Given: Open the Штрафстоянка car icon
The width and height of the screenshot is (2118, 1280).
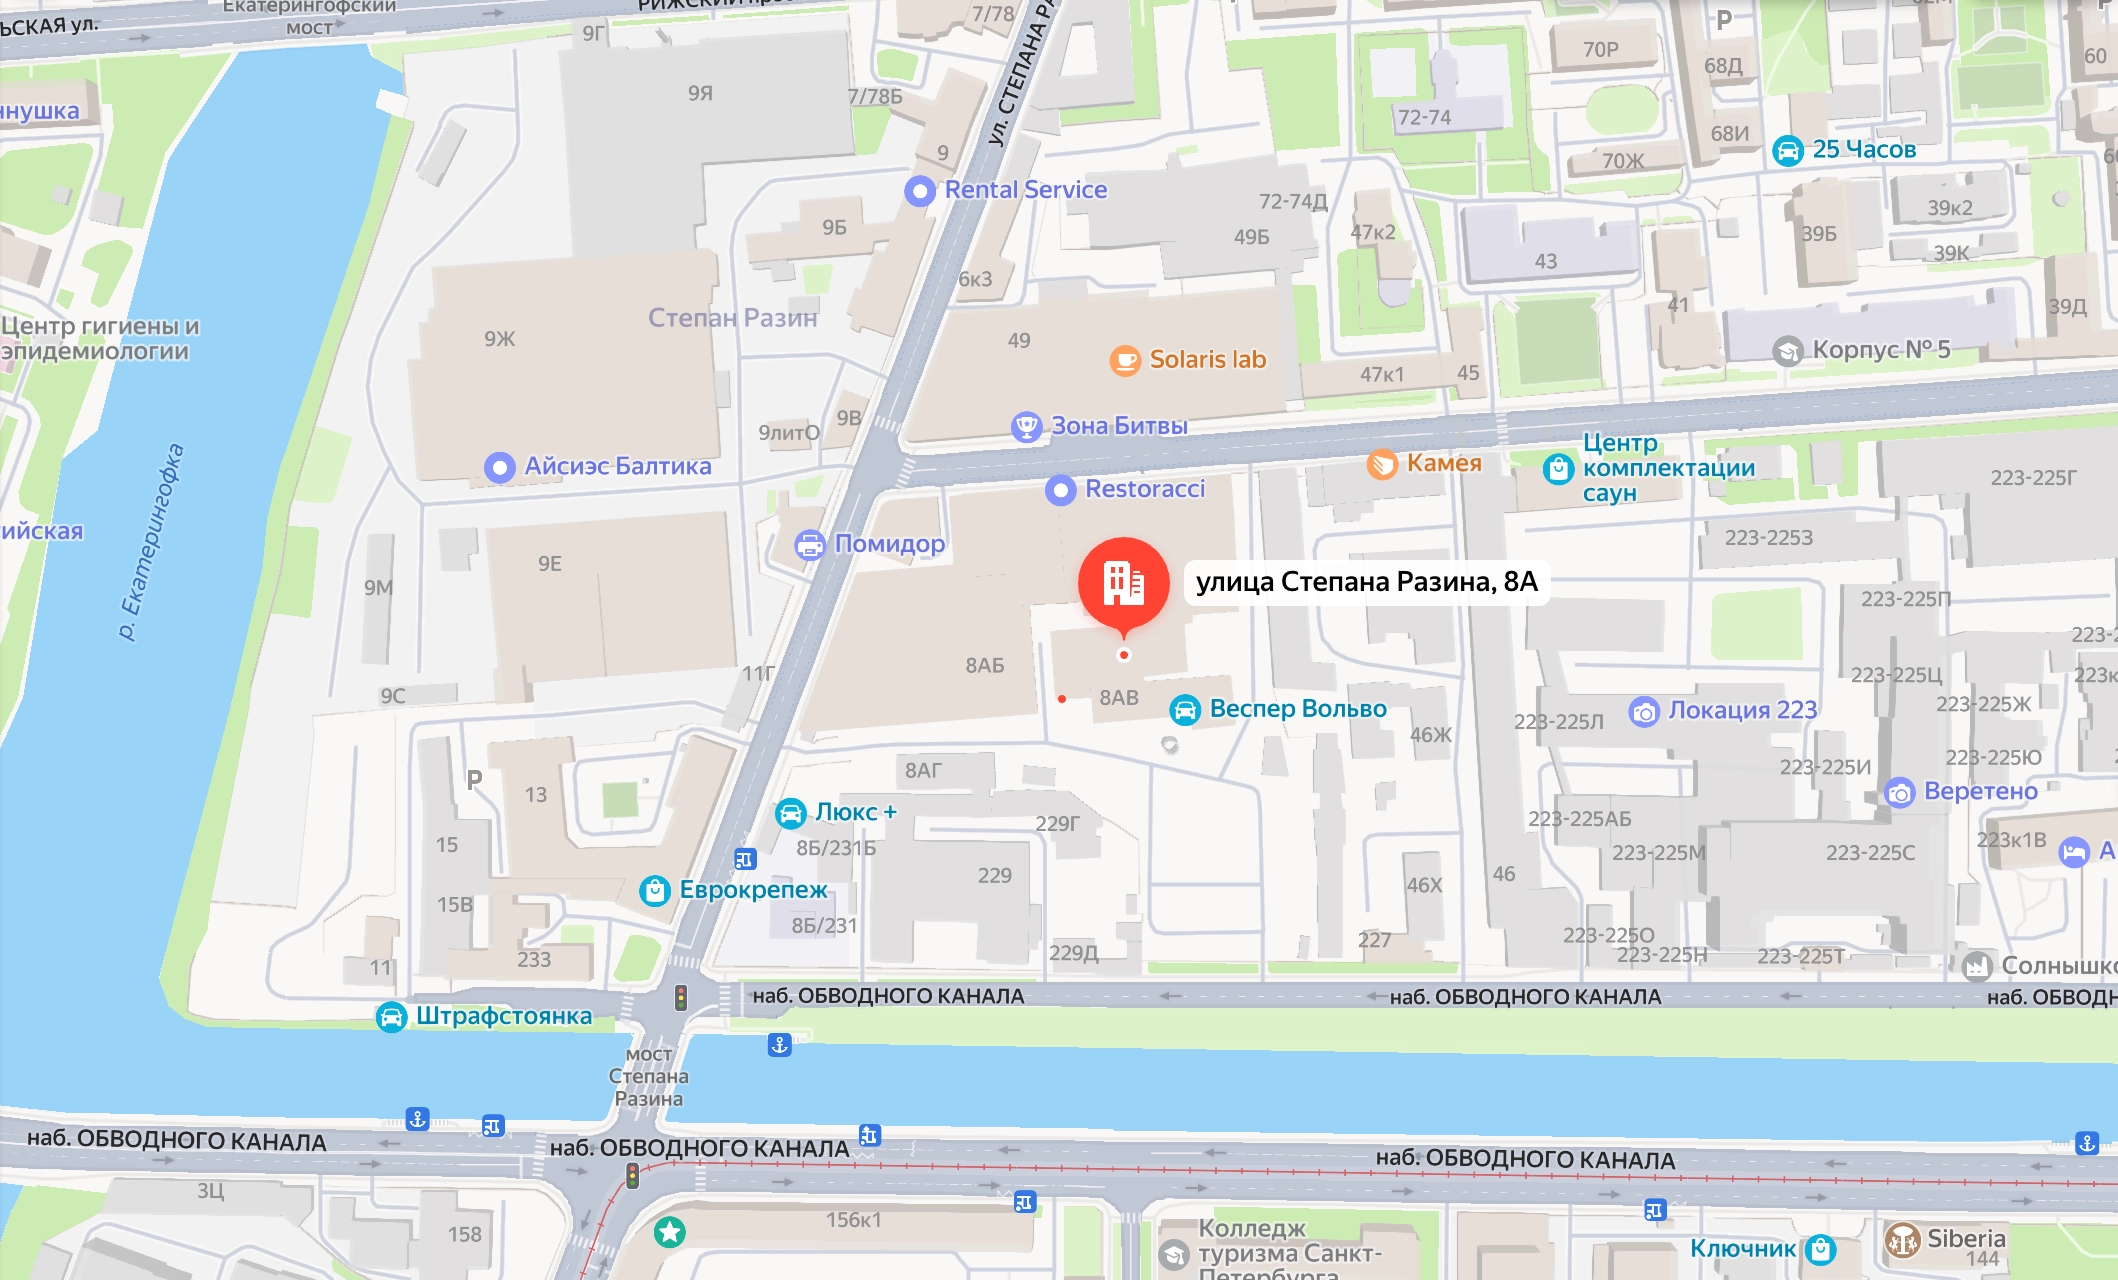Looking at the screenshot, I should tap(391, 1017).
